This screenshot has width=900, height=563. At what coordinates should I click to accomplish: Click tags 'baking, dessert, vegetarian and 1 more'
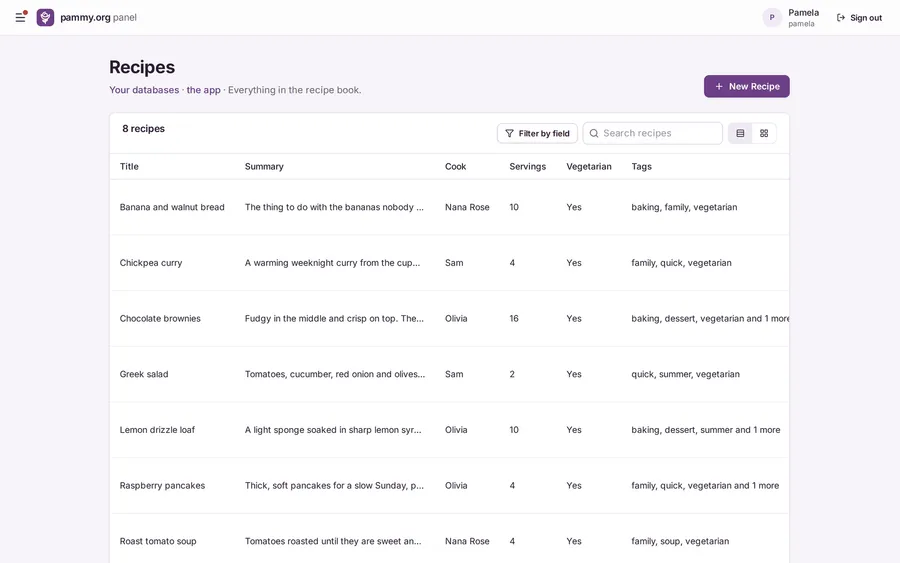710,319
